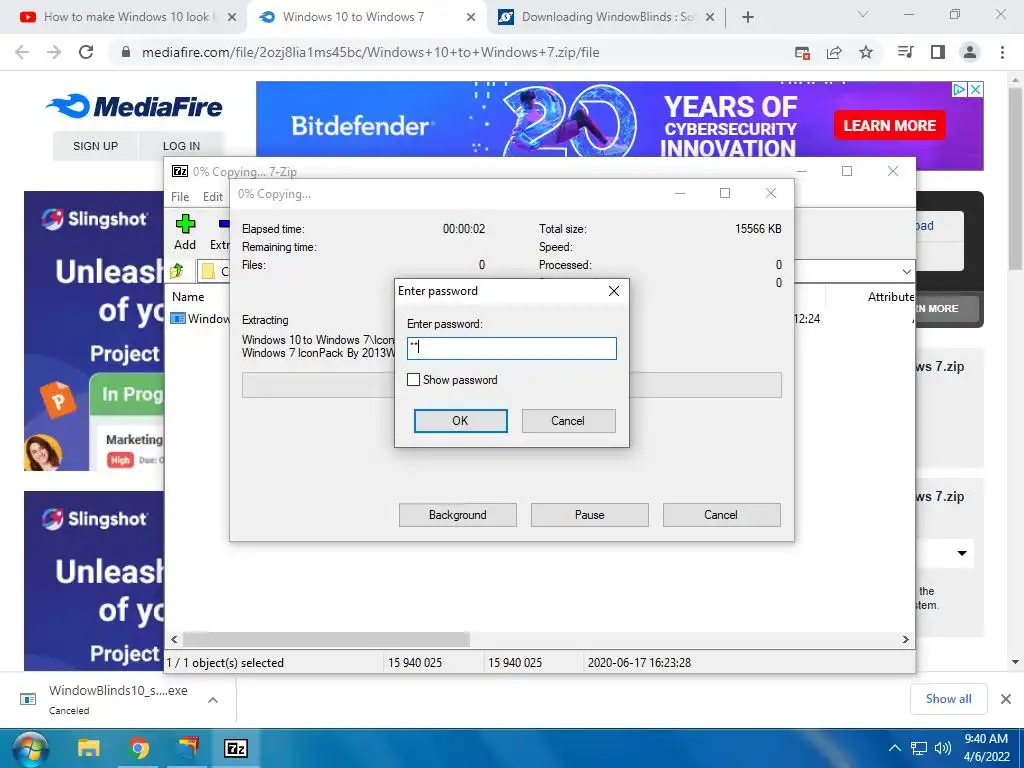
Task: Click the 7-Zip horizontal scrollbar thumb
Action: click(326, 639)
